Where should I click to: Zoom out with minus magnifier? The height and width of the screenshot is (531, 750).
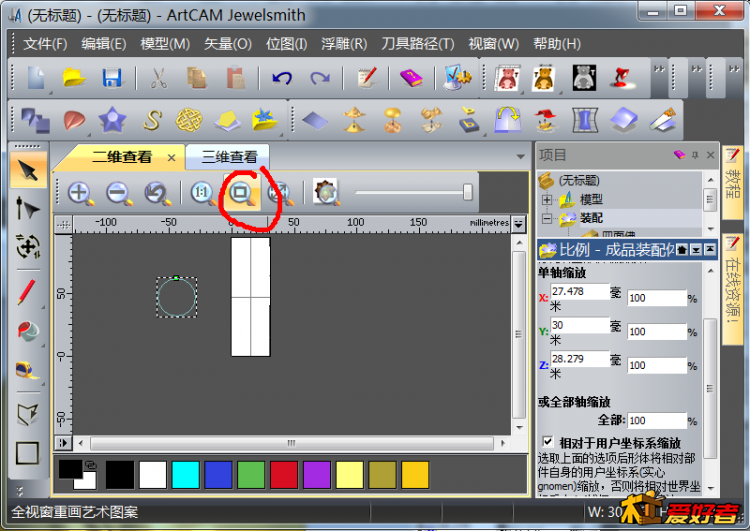point(119,193)
